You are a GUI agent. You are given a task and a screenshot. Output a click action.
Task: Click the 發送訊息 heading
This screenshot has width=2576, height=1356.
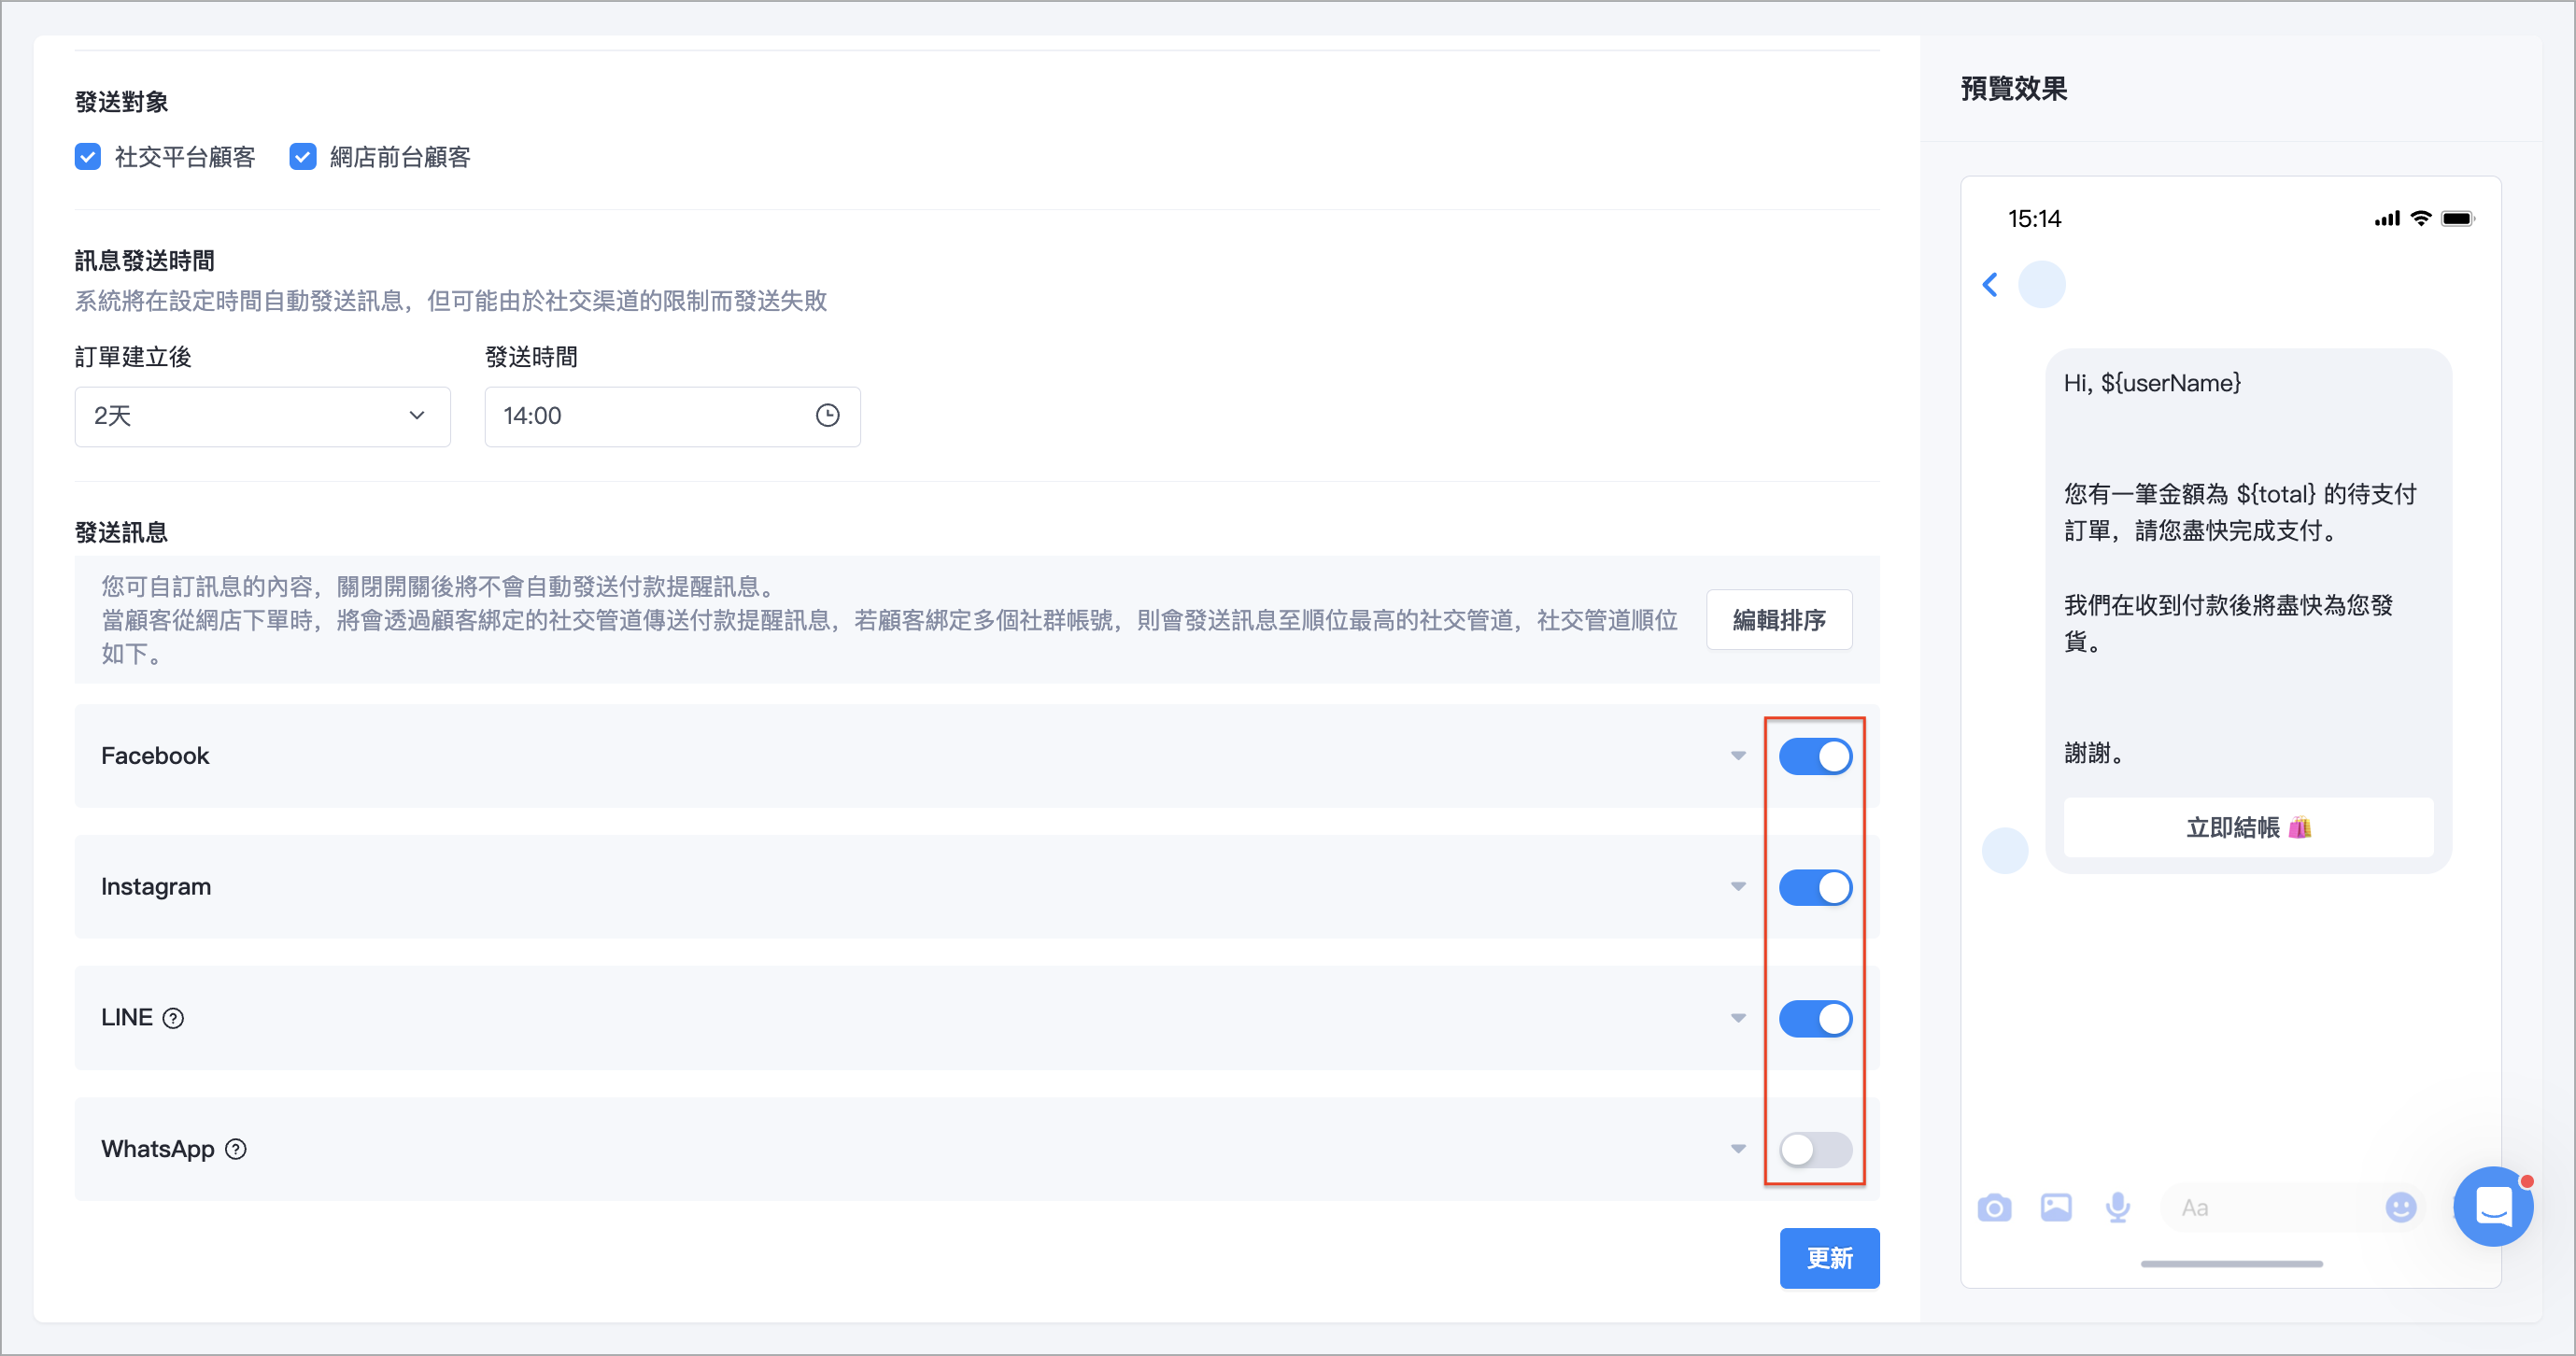coord(121,532)
